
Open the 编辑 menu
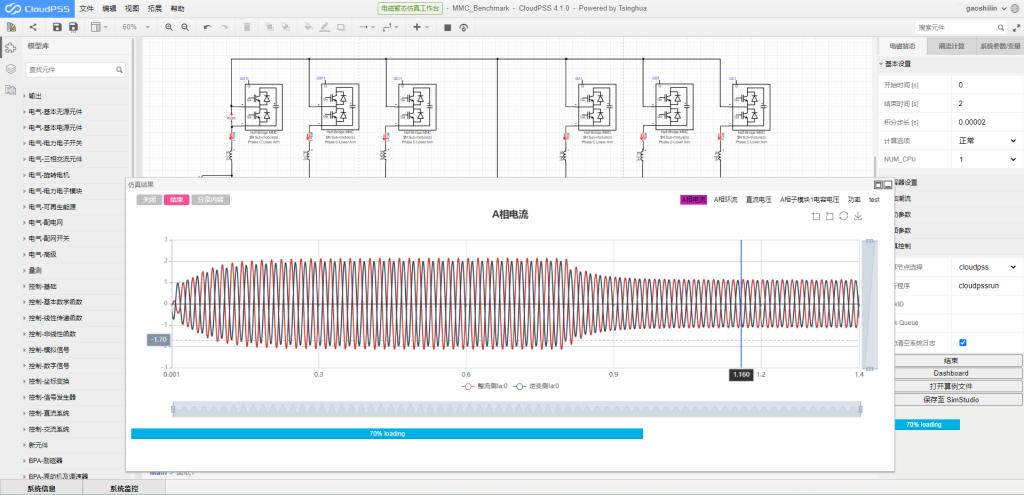(x=108, y=7)
